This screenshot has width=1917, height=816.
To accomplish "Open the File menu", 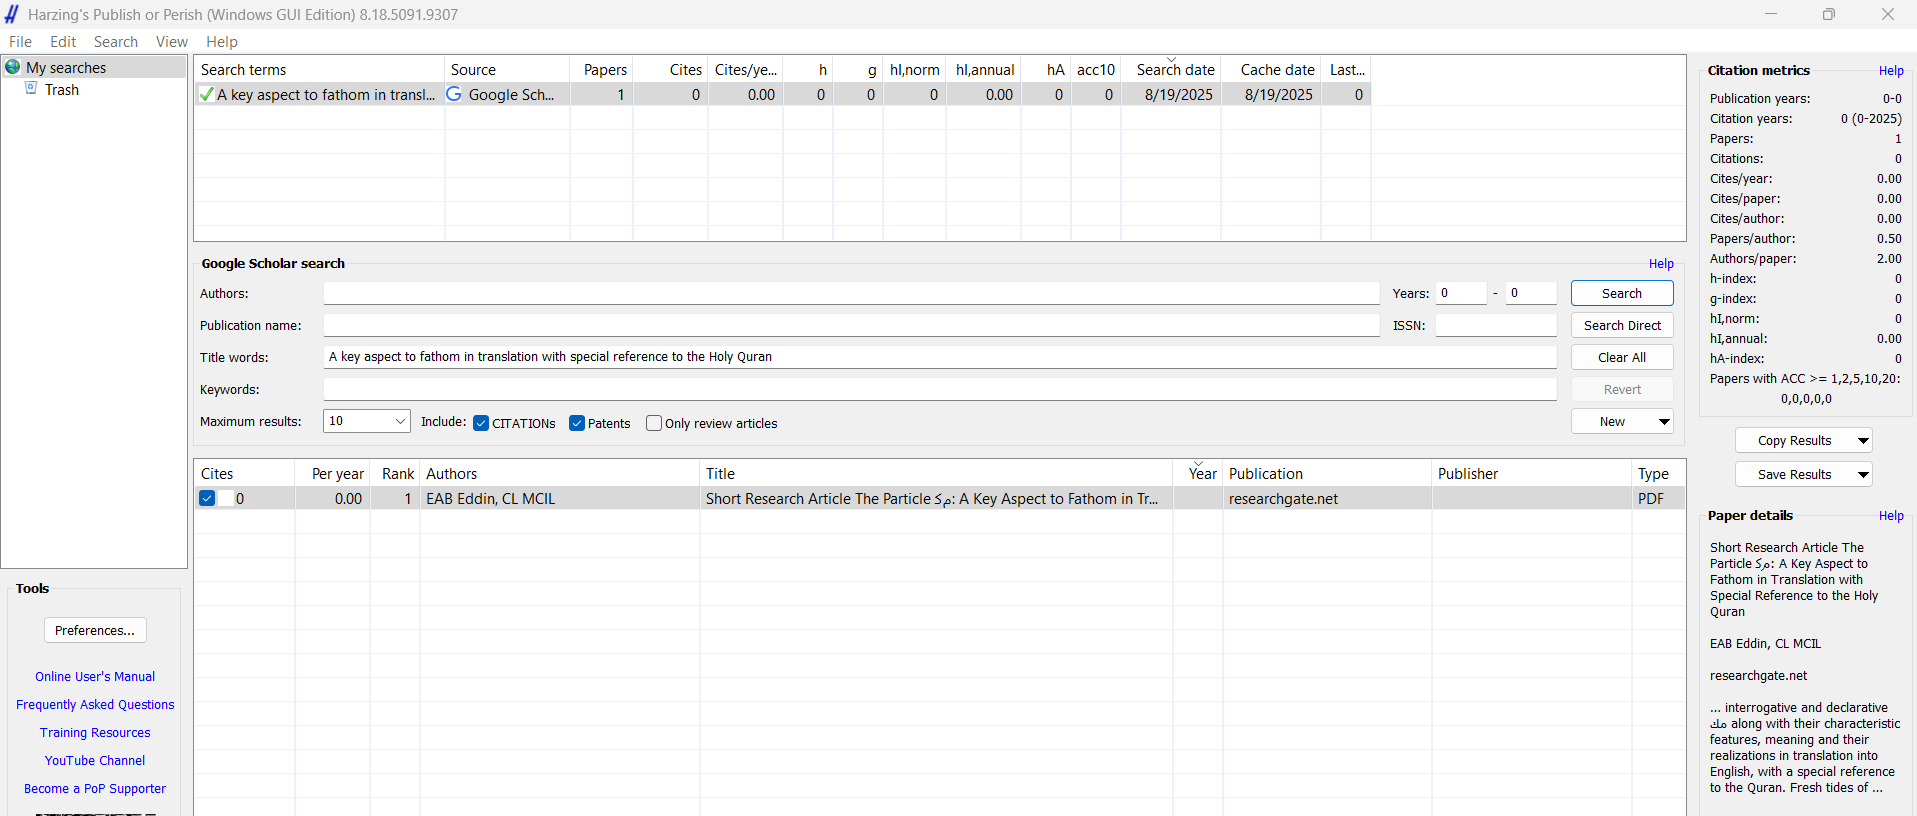I will click(20, 41).
